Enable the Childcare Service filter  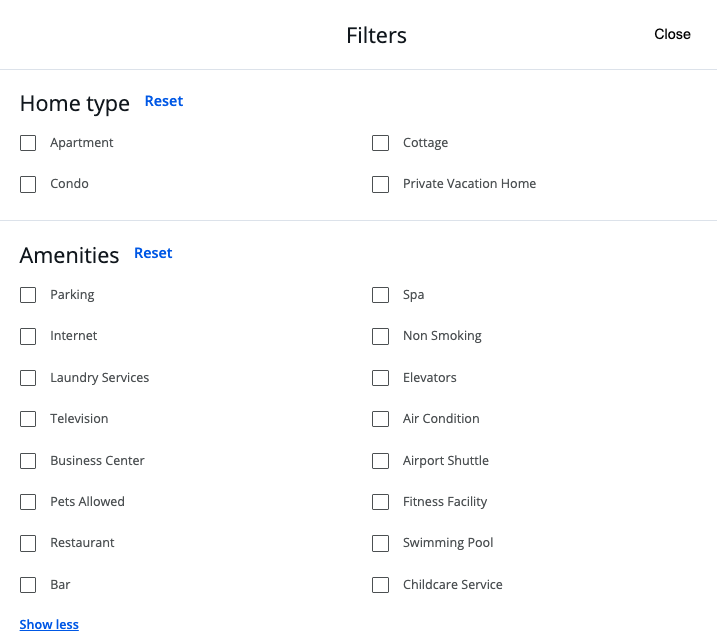point(380,585)
